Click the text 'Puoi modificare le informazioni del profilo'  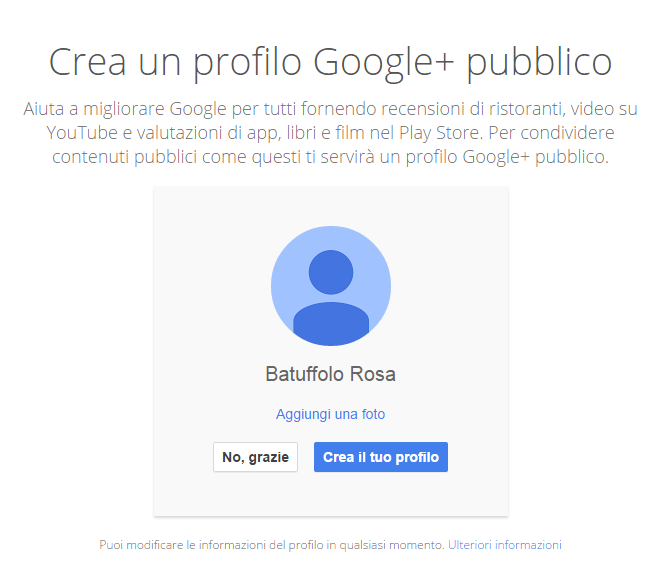click(211, 545)
